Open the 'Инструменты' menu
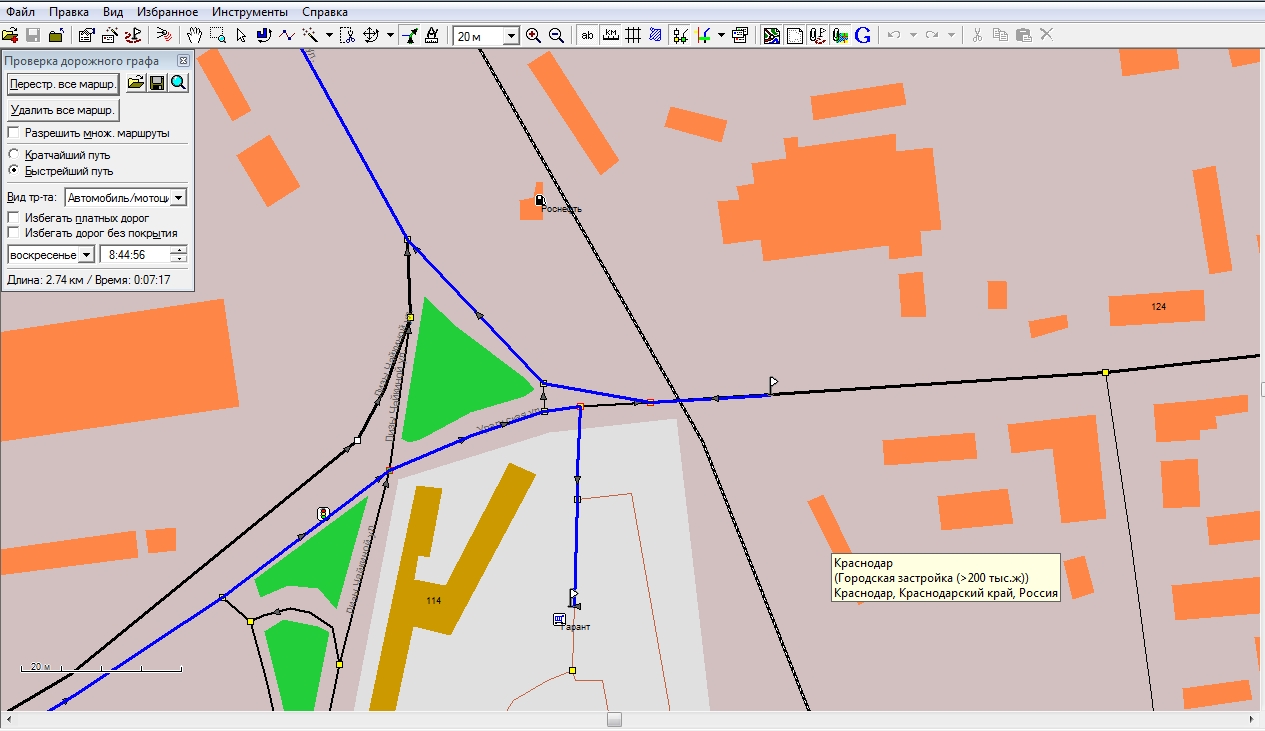This screenshot has height=731, width=1265. (249, 12)
